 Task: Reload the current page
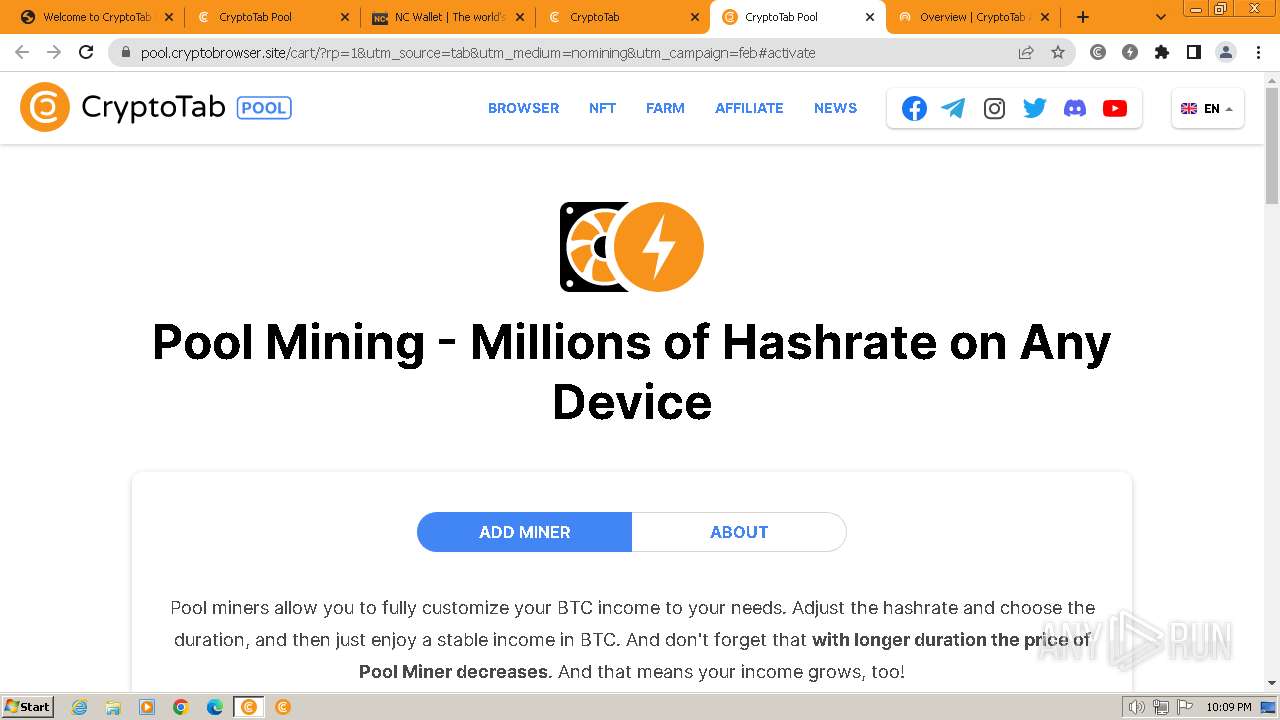click(x=86, y=52)
